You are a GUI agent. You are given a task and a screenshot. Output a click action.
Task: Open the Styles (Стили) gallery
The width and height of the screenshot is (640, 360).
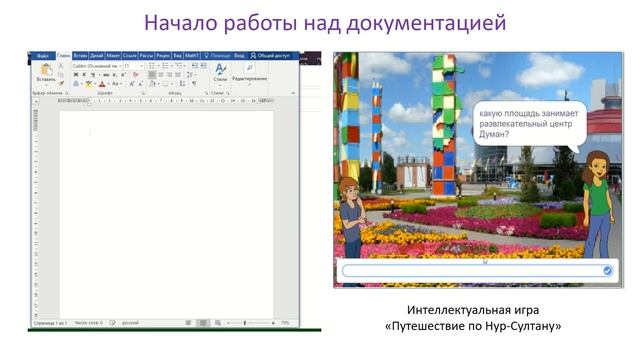point(220,73)
